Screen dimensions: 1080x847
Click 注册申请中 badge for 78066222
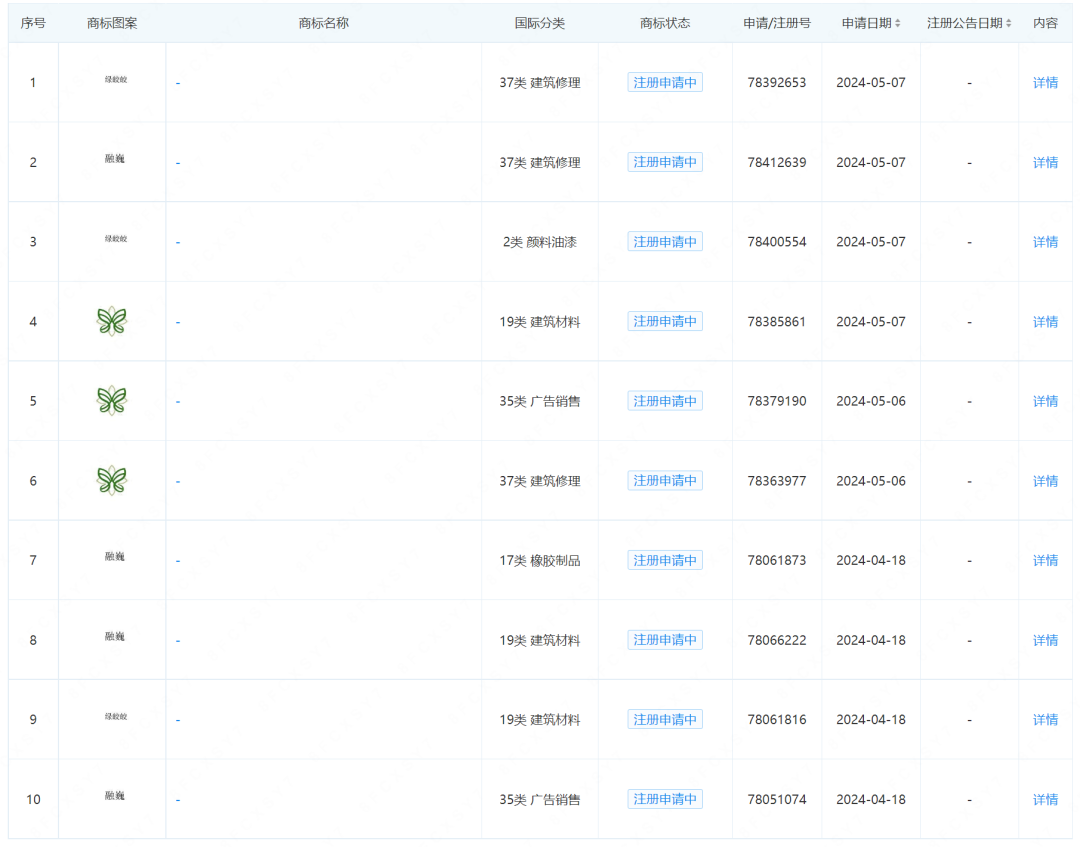point(665,640)
